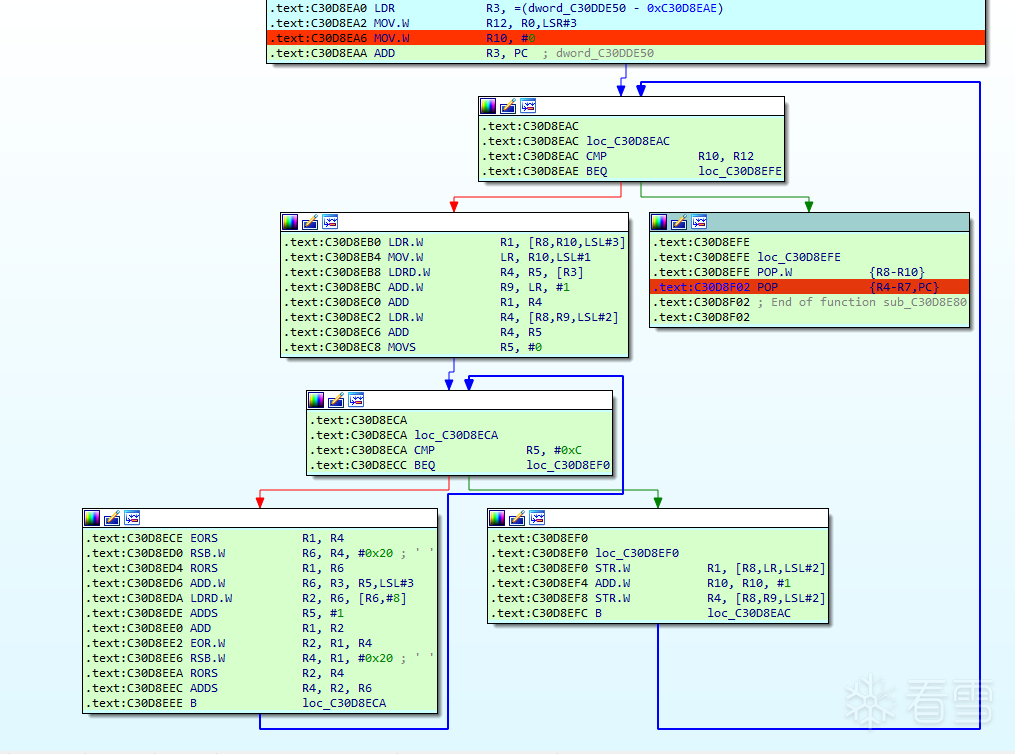Click the group nodes icon on the C30D8EB0 LDR.W node
The width and height of the screenshot is (1015, 754).
(x=330, y=223)
